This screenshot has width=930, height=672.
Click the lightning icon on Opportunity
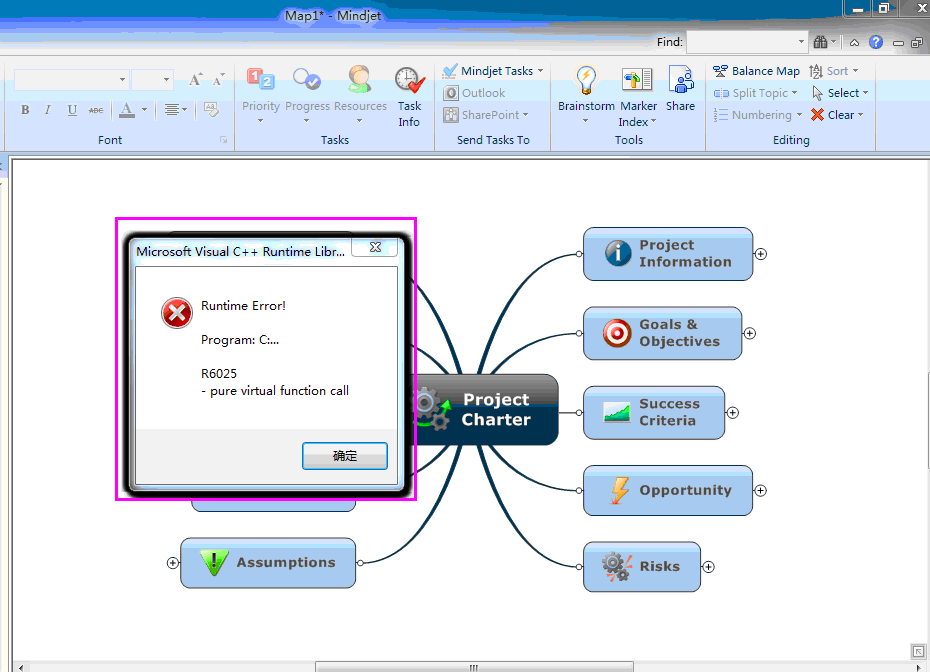click(x=619, y=491)
